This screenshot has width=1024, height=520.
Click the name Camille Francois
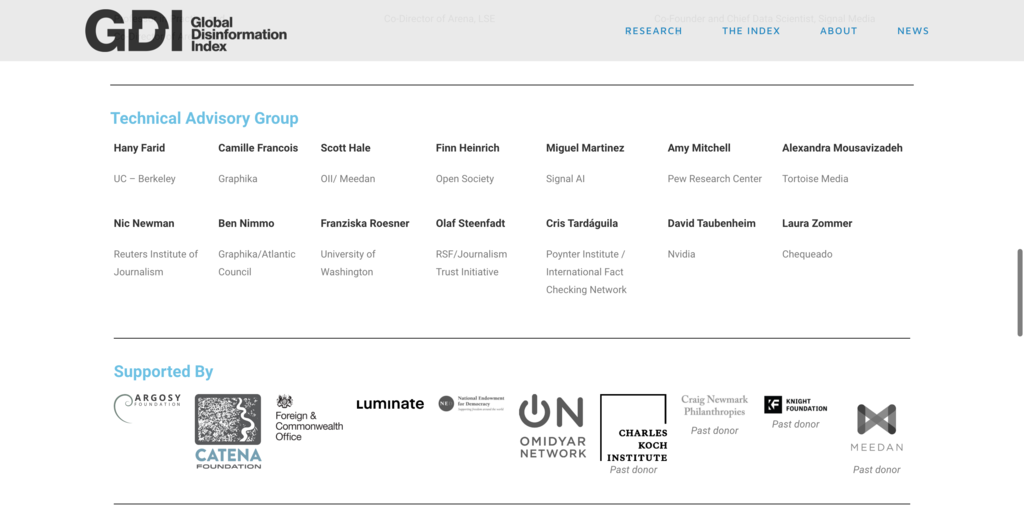[x=258, y=148]
